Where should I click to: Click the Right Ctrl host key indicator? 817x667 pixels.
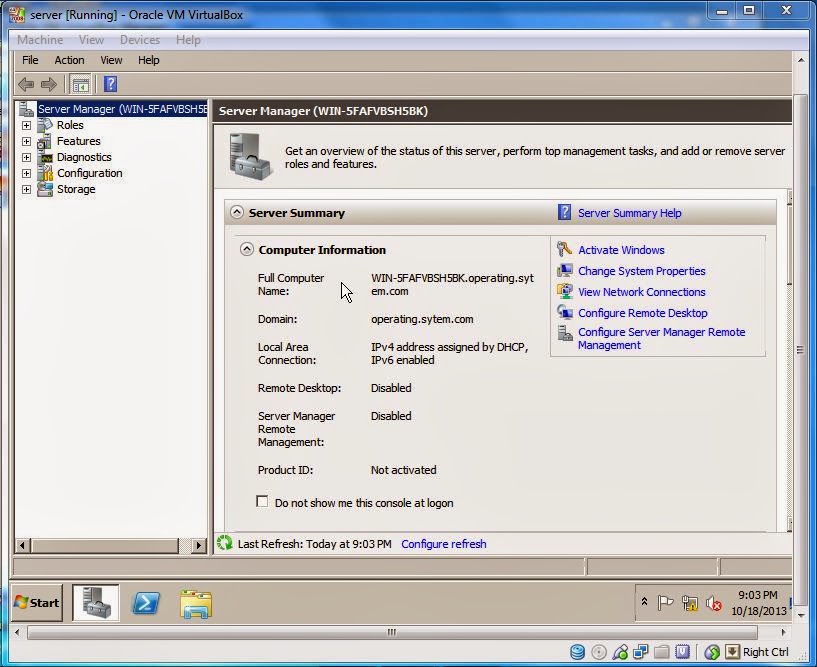(x=765, y=652)
